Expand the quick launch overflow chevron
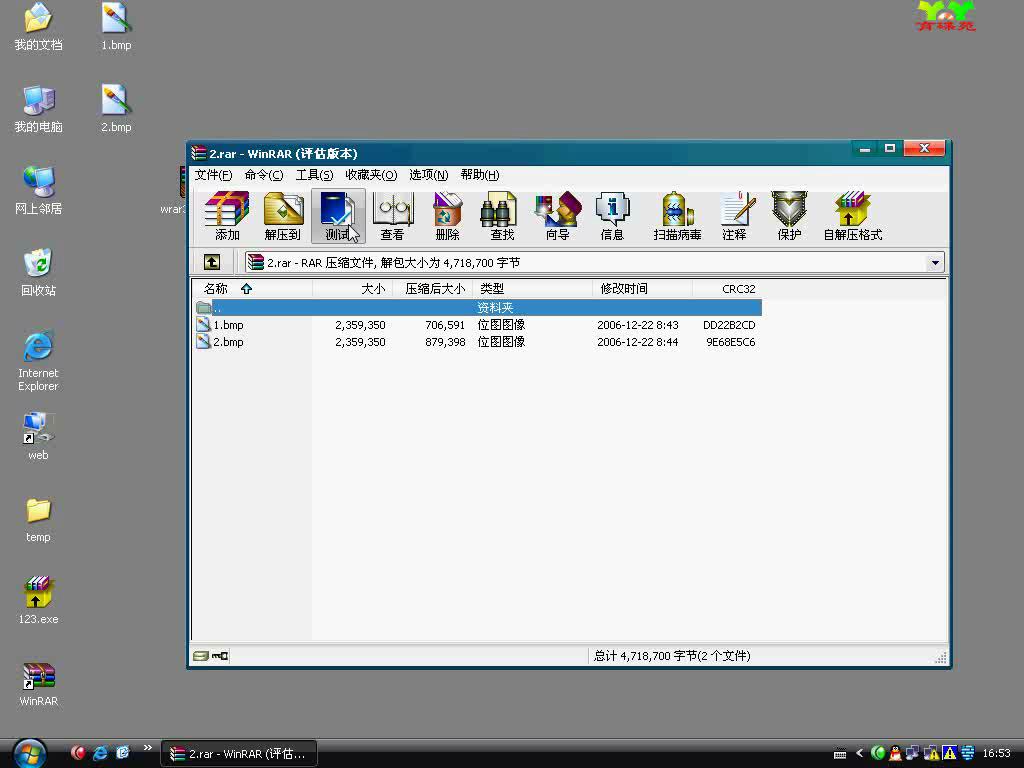The width and height of the screenshot is (1024, 768). tap(148, 748)
